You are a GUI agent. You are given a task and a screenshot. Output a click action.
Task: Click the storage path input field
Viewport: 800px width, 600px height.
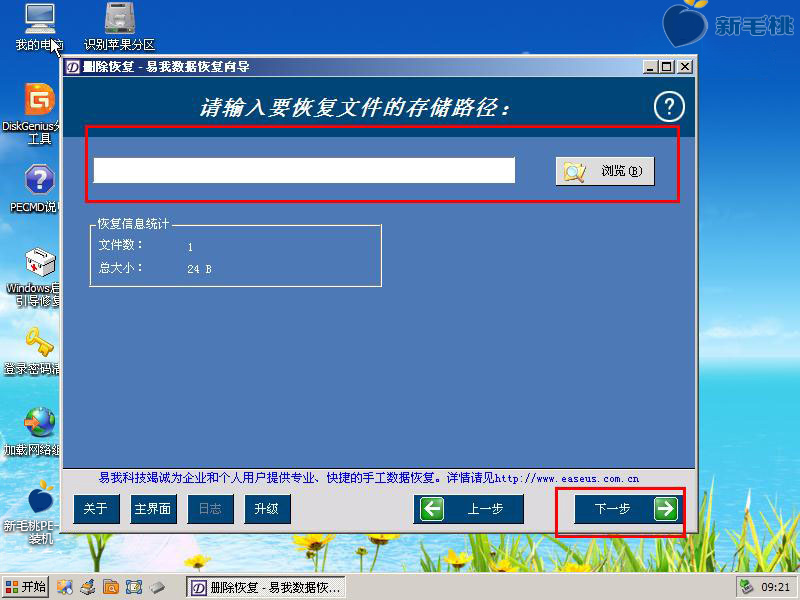[x=304, y=170]
